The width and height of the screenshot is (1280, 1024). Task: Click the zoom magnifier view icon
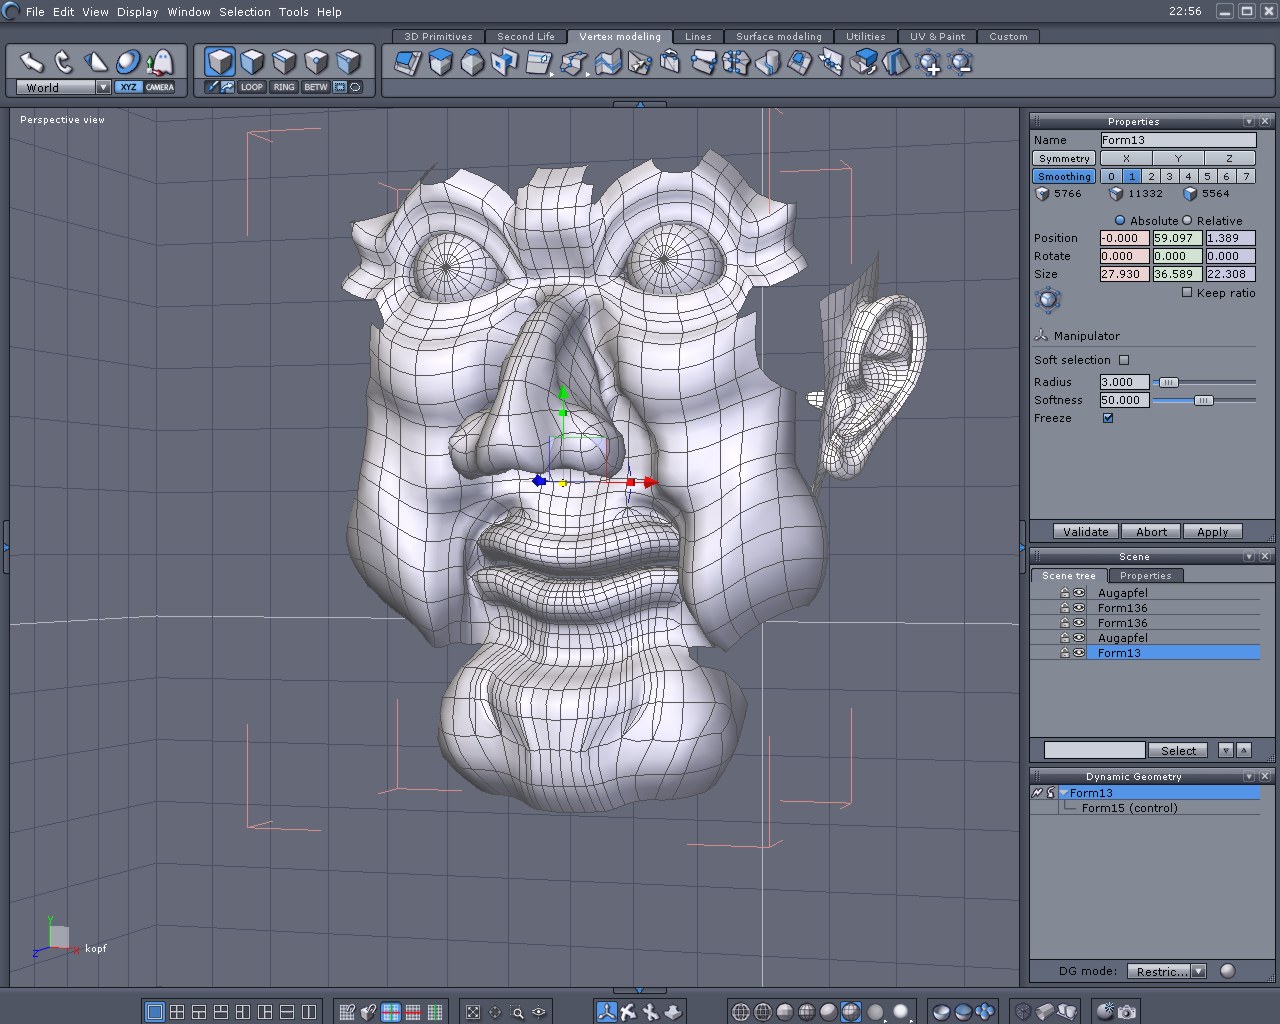click(517, 1012)
